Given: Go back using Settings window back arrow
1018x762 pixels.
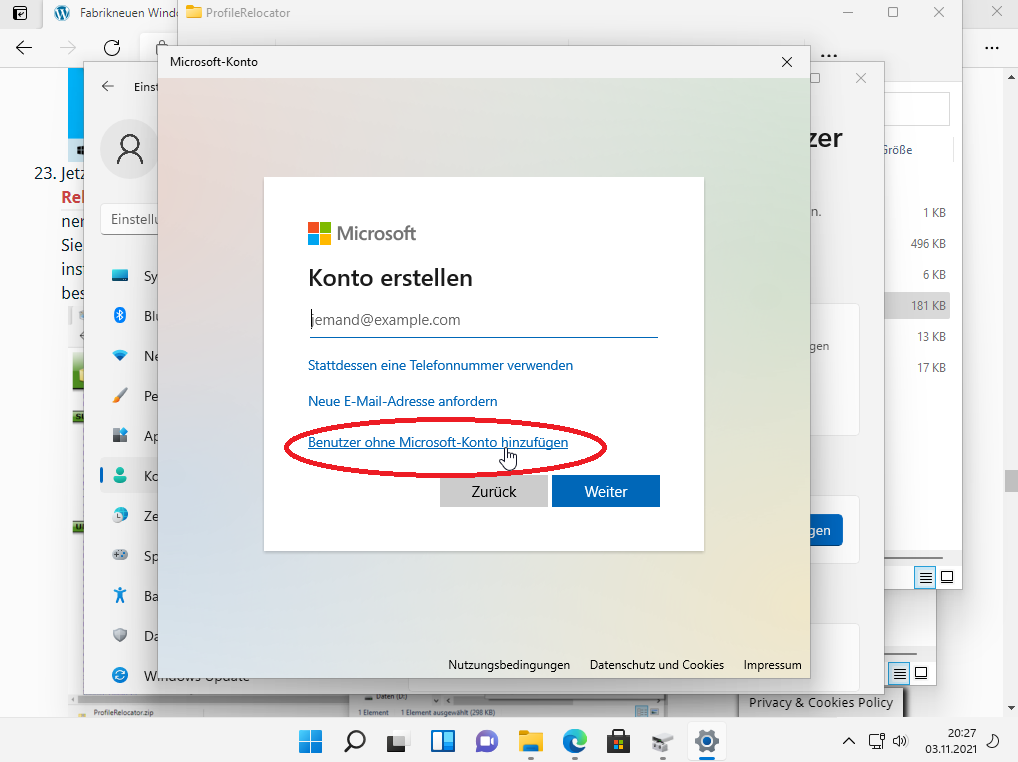Looking at the screenshot, I should (108, 86).
